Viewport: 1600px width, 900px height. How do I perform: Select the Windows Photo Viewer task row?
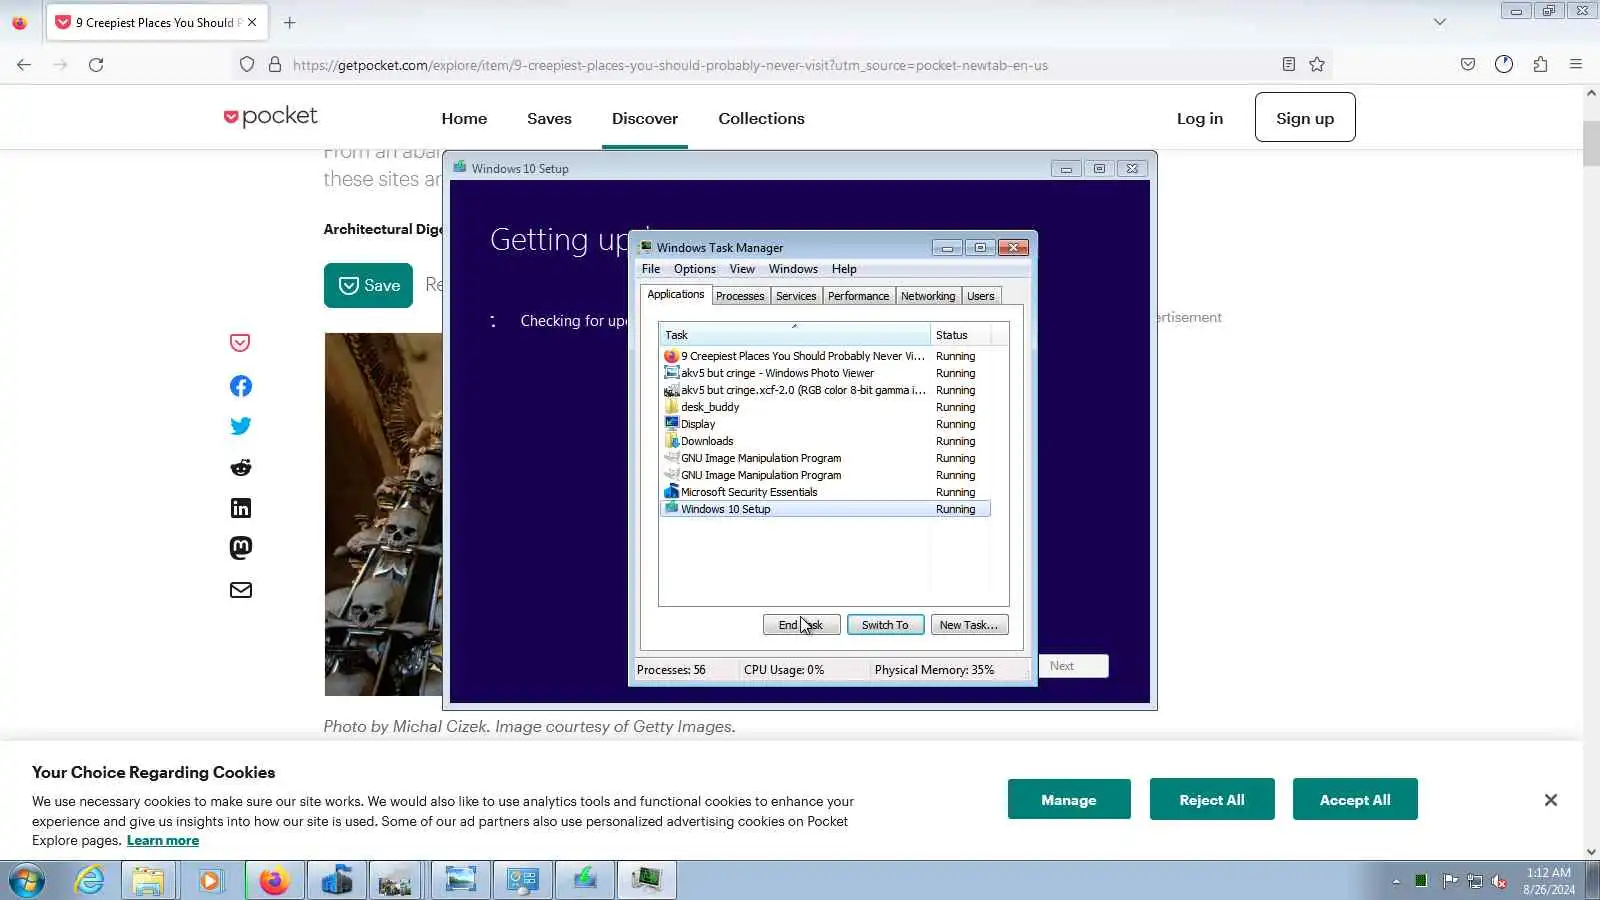pos(825,373)
